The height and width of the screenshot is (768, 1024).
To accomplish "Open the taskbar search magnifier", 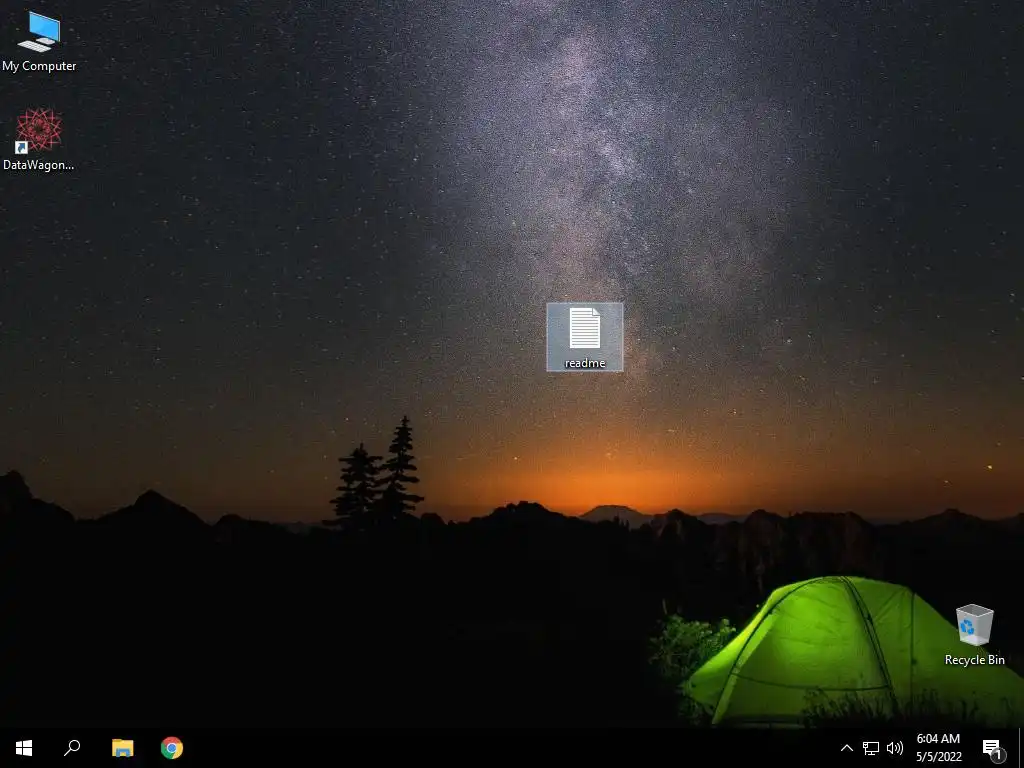I will point(72,748).
